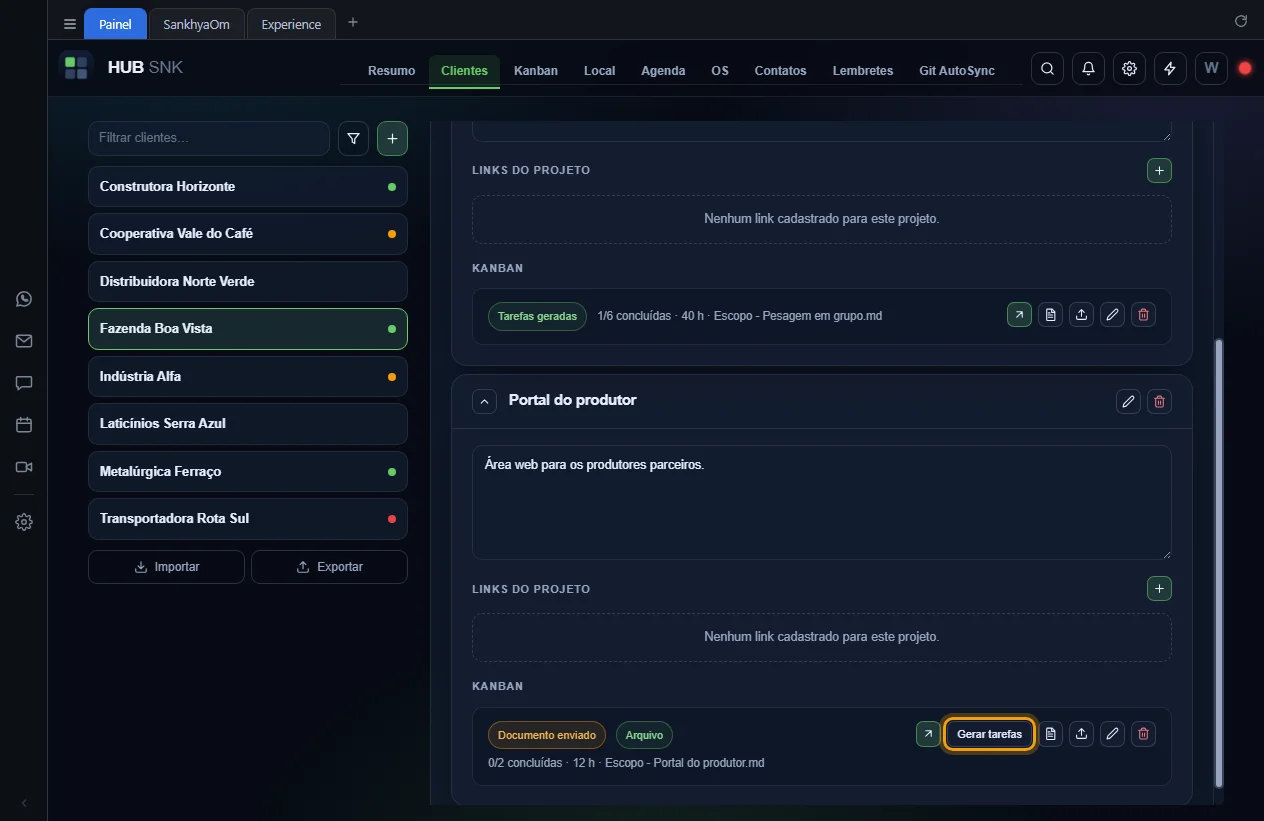Open the hamburger menu beside the Painel tab

(x=70, y=24)
